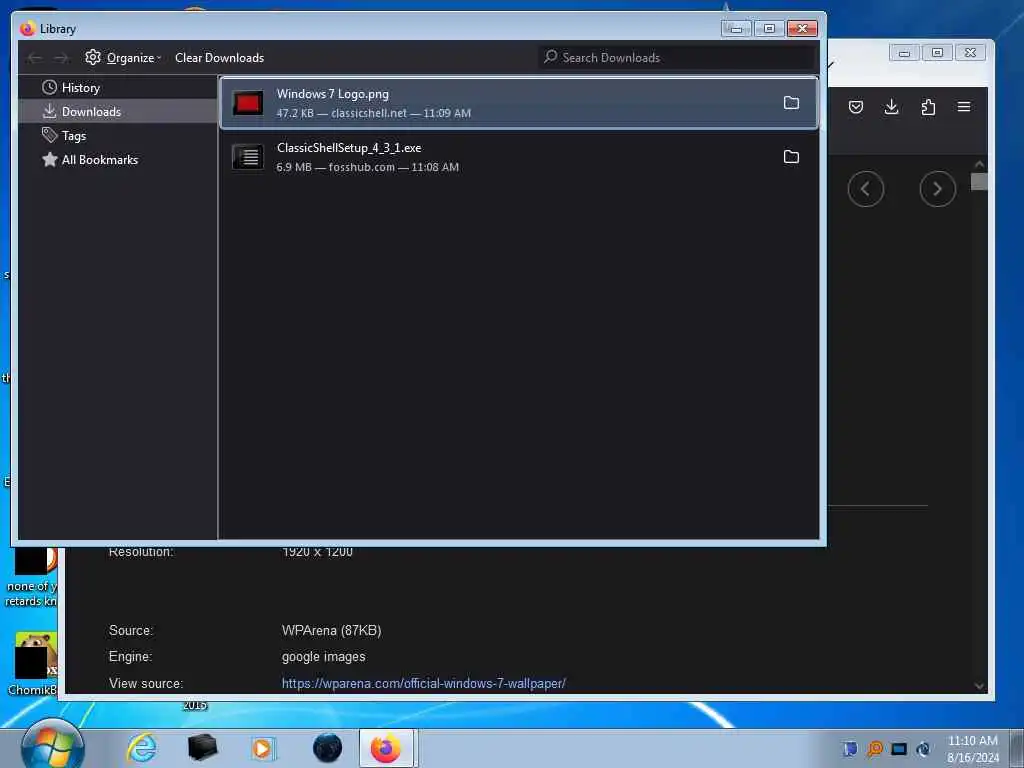1024x768 pixels.
Task: Click the browser page scrollbar thumb
Action: [979, 181]
